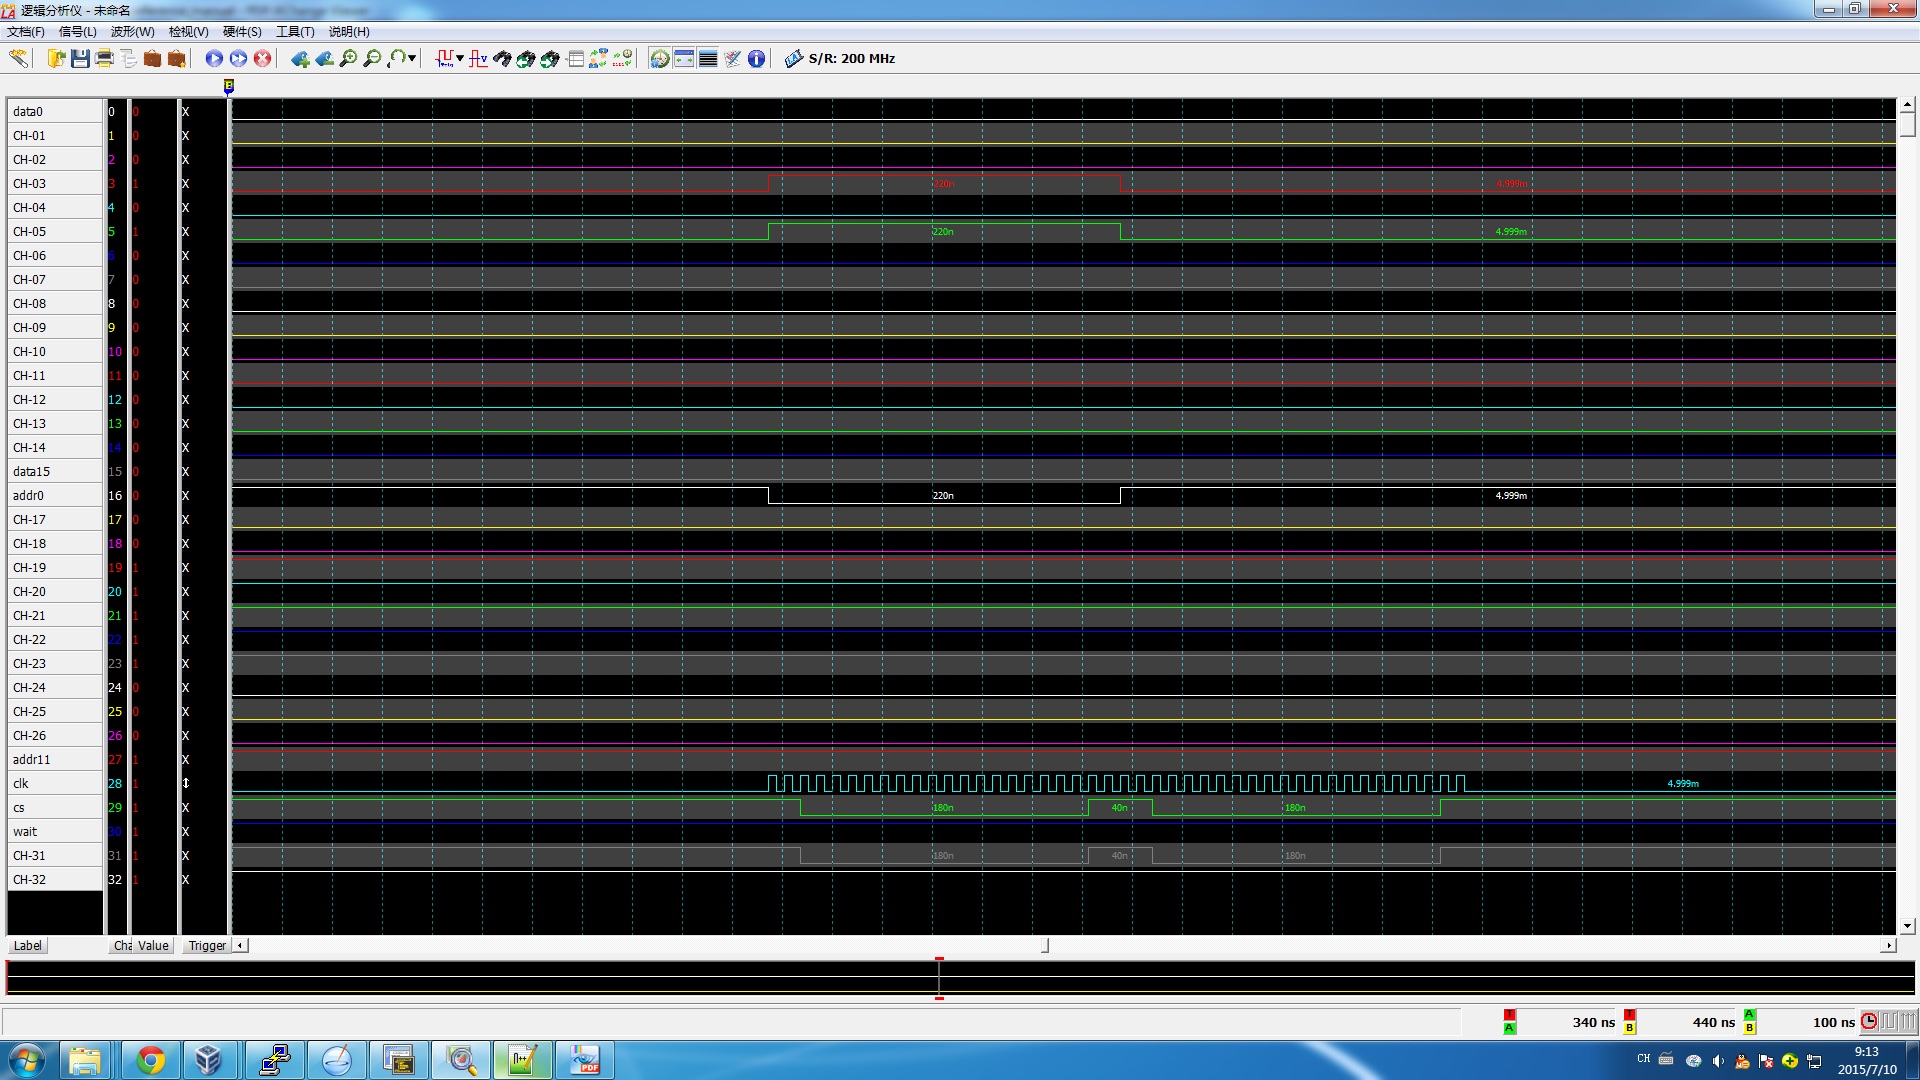Open trigger setup dropdown arrow
Viewport: 1920px width, 1080px height.
[460, 59]
